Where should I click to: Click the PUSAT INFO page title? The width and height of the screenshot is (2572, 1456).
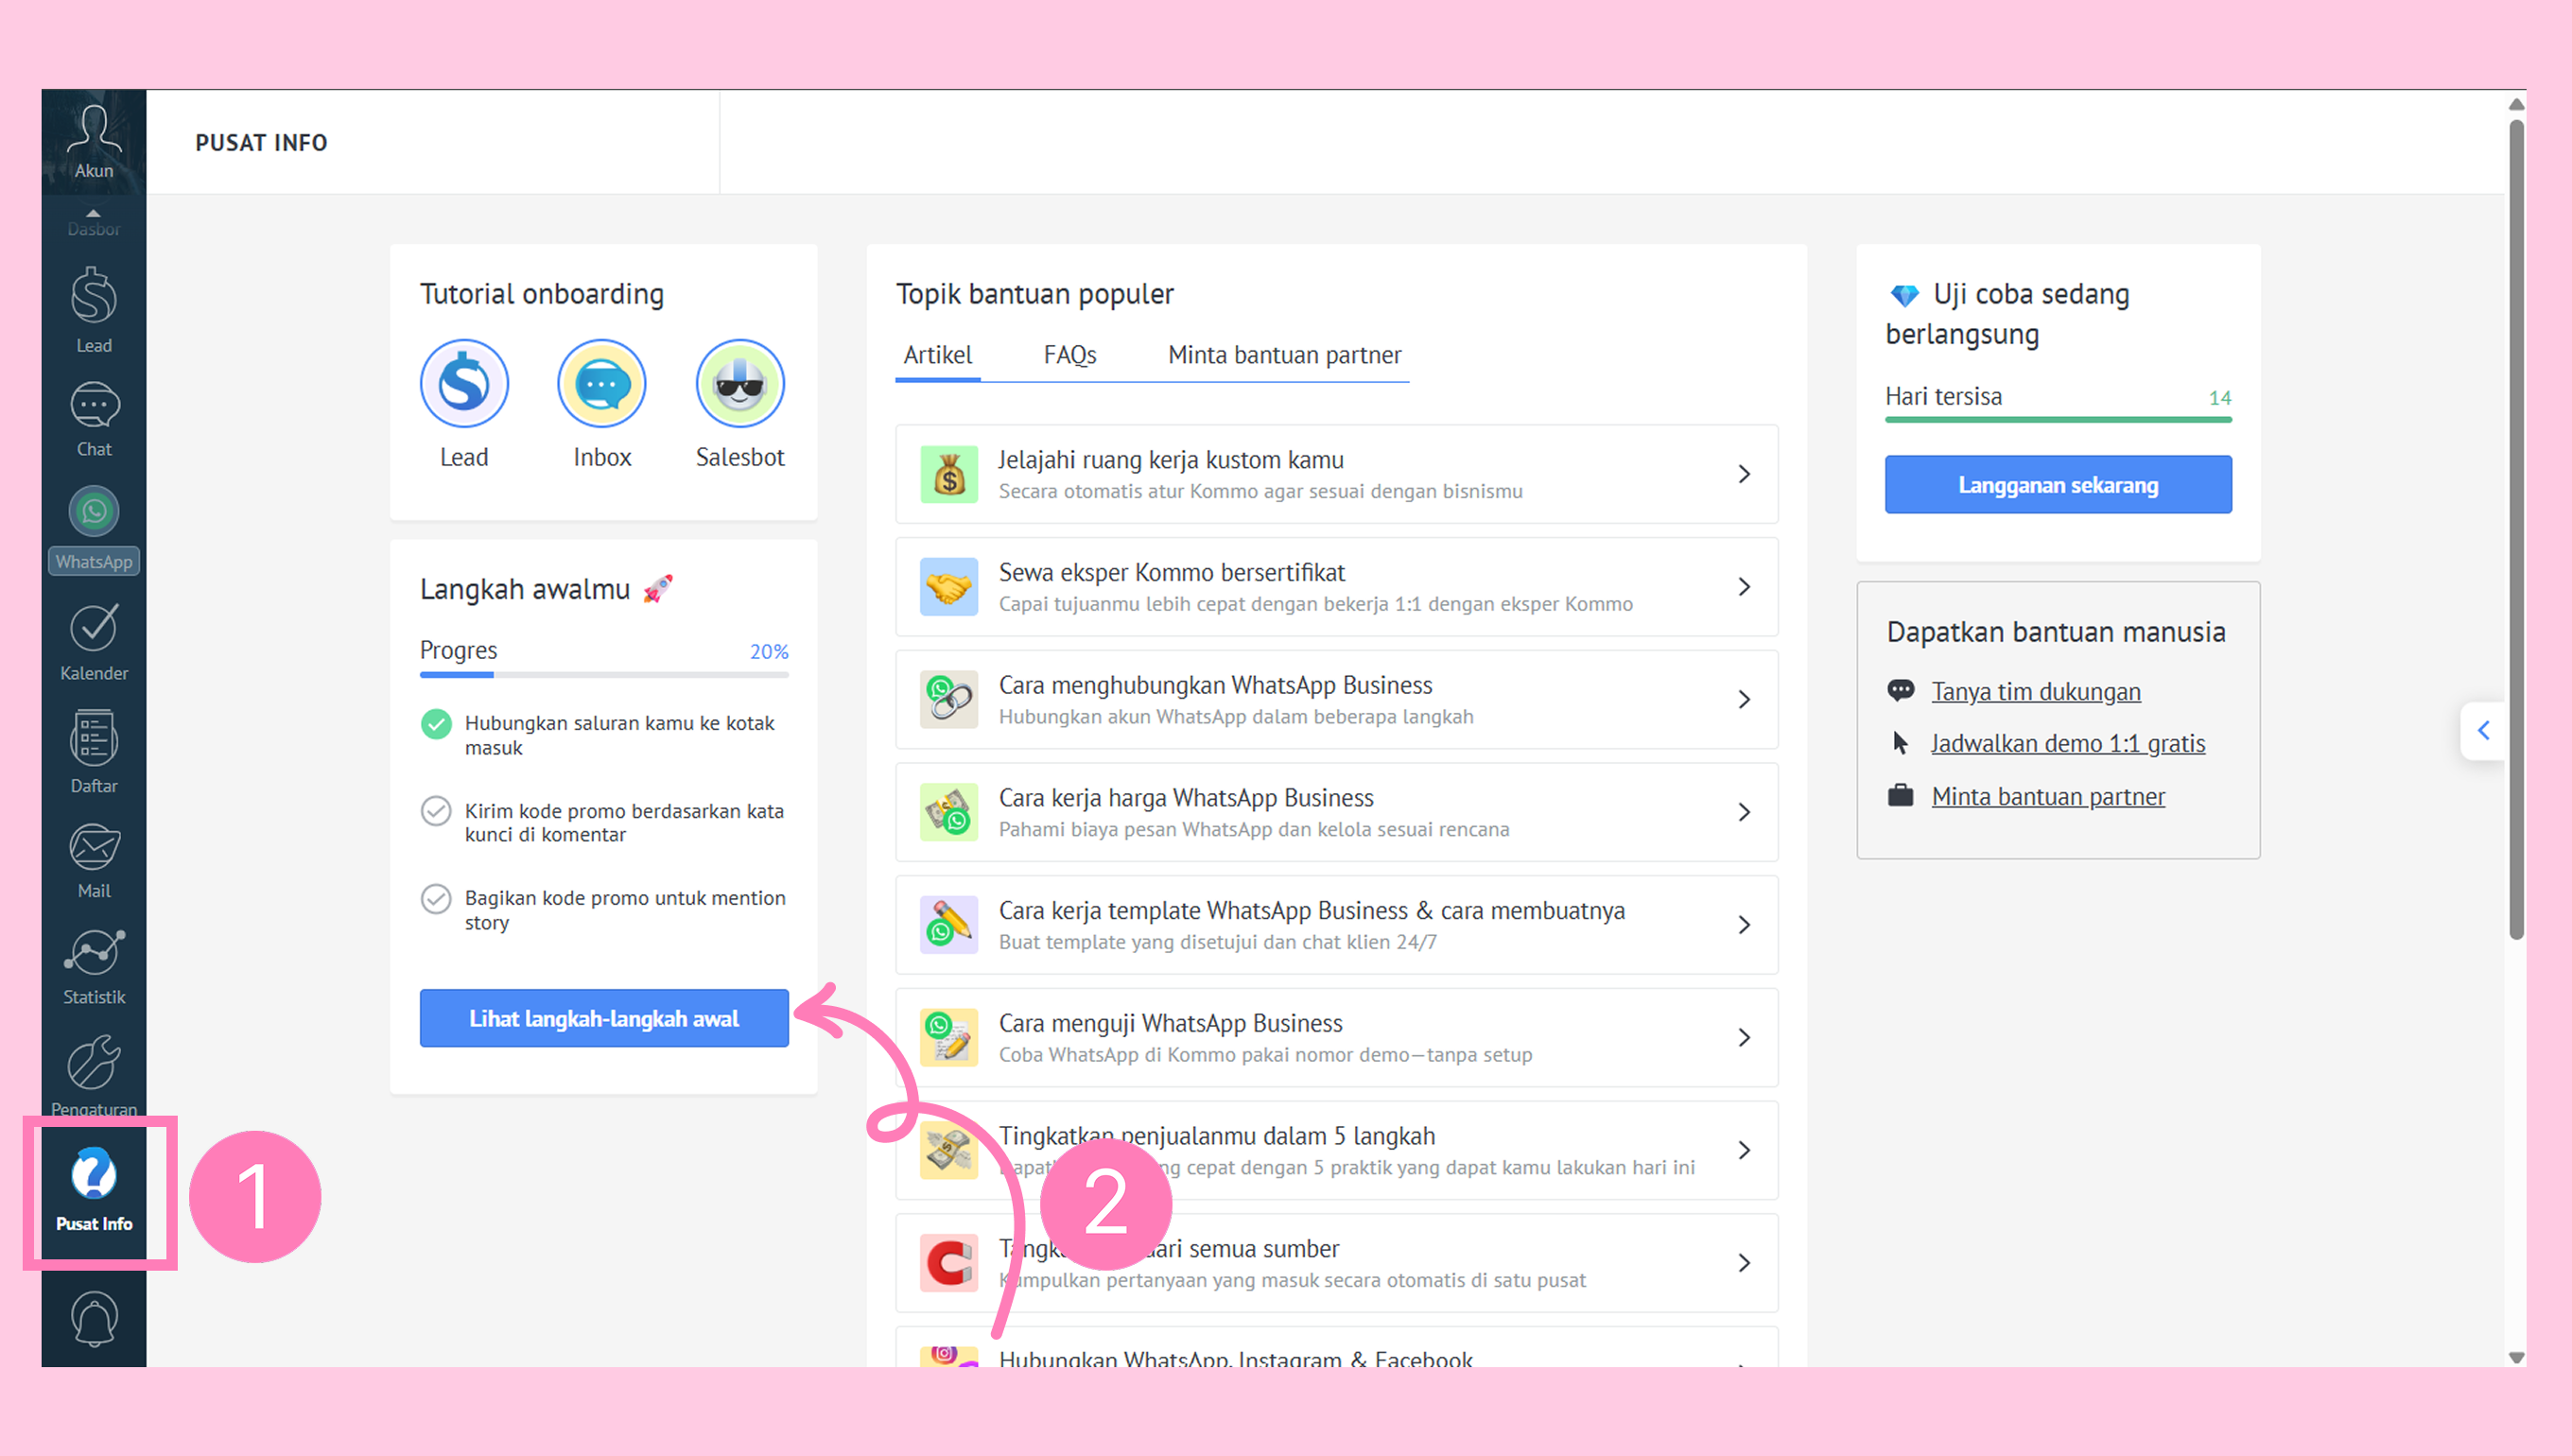pyautogui.click(x=261, y=143)
